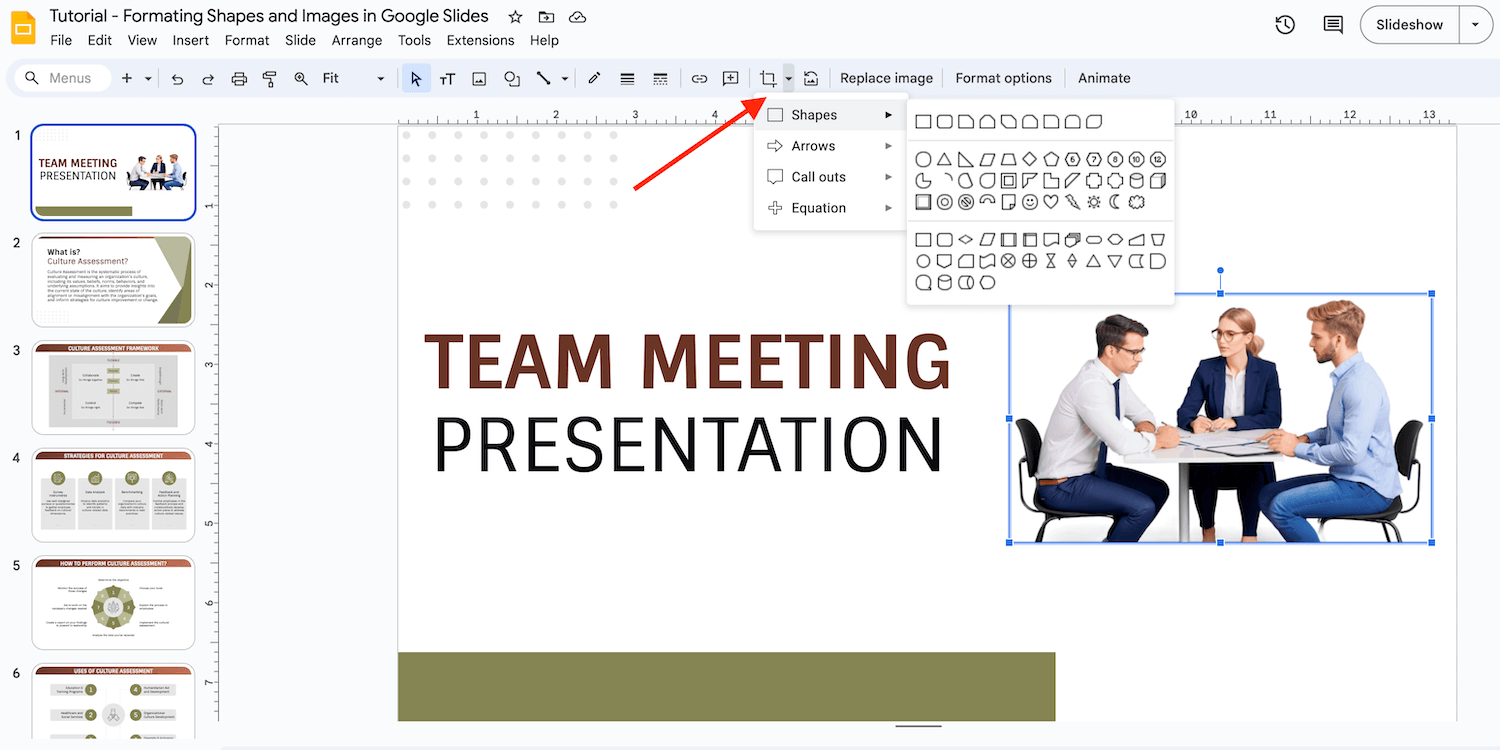Expand the mask image dropdown arrow

click(x=788, y=78)
